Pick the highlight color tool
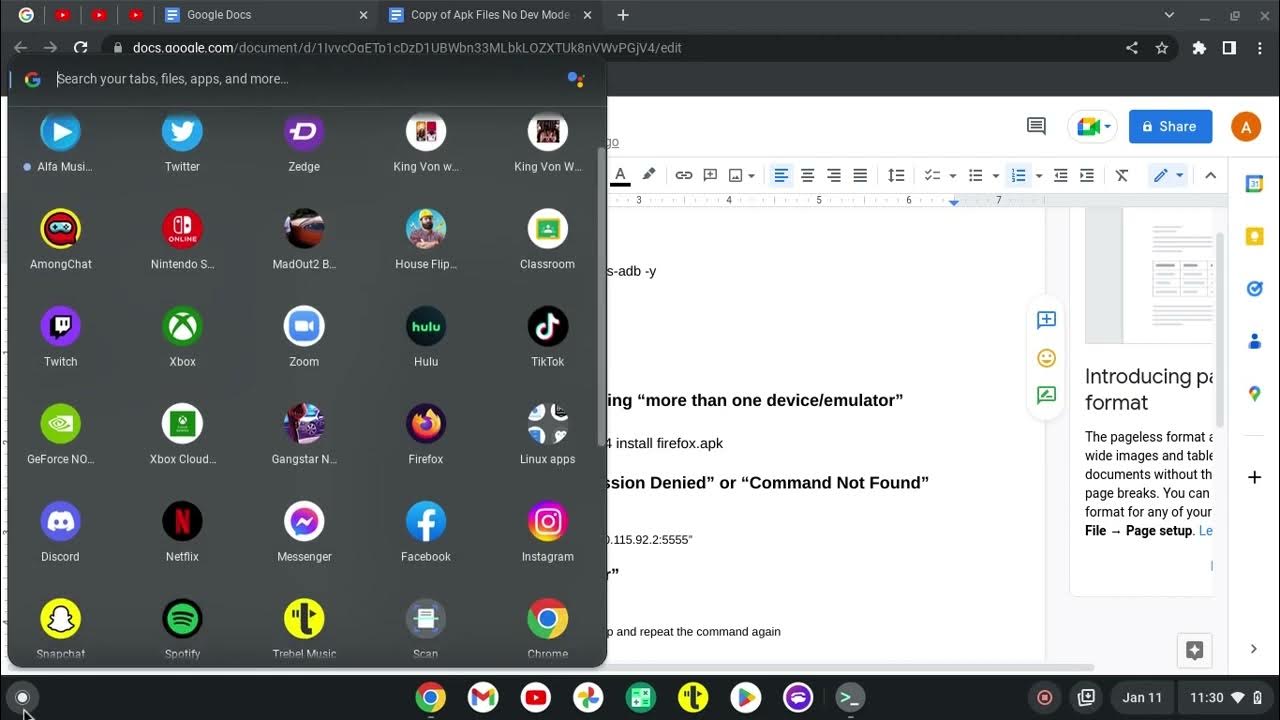 click(649, 175)
